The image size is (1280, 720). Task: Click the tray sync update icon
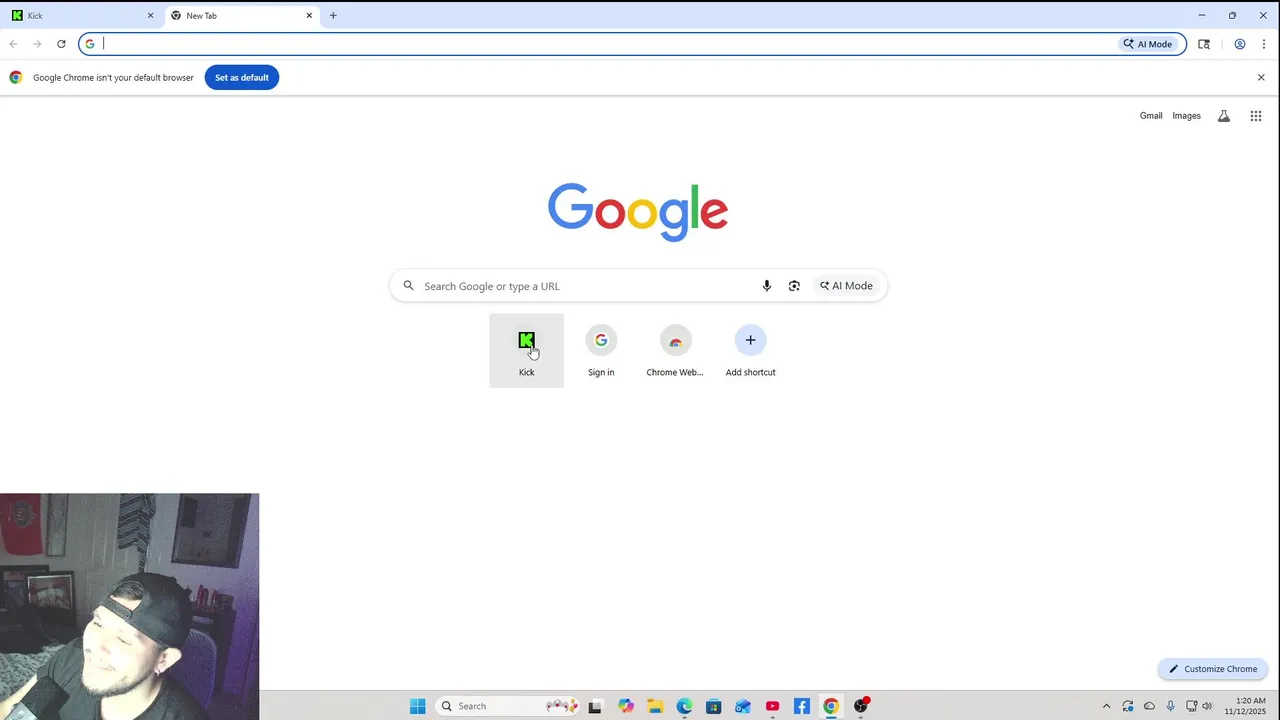(x=1128, y=706)
